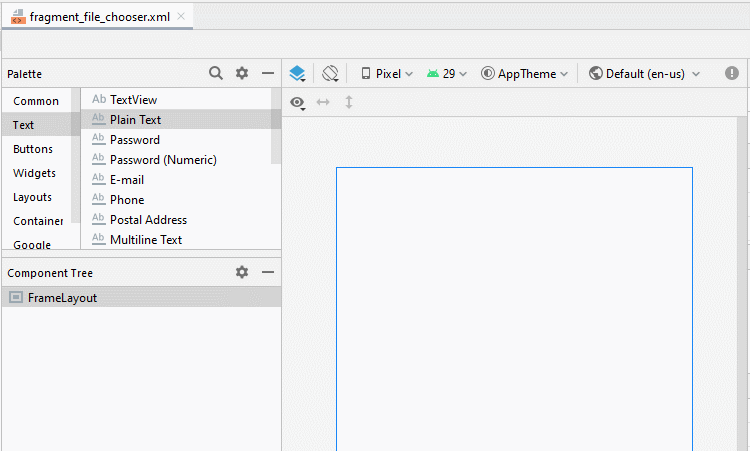The image size is (750, 451).
Task: Click the TextView Ab icon
Action: 99,99
